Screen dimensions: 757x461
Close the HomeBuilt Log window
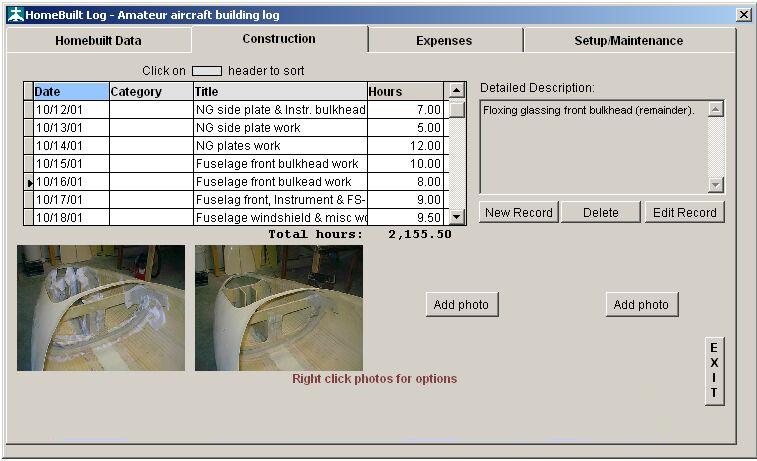point(743,15)
